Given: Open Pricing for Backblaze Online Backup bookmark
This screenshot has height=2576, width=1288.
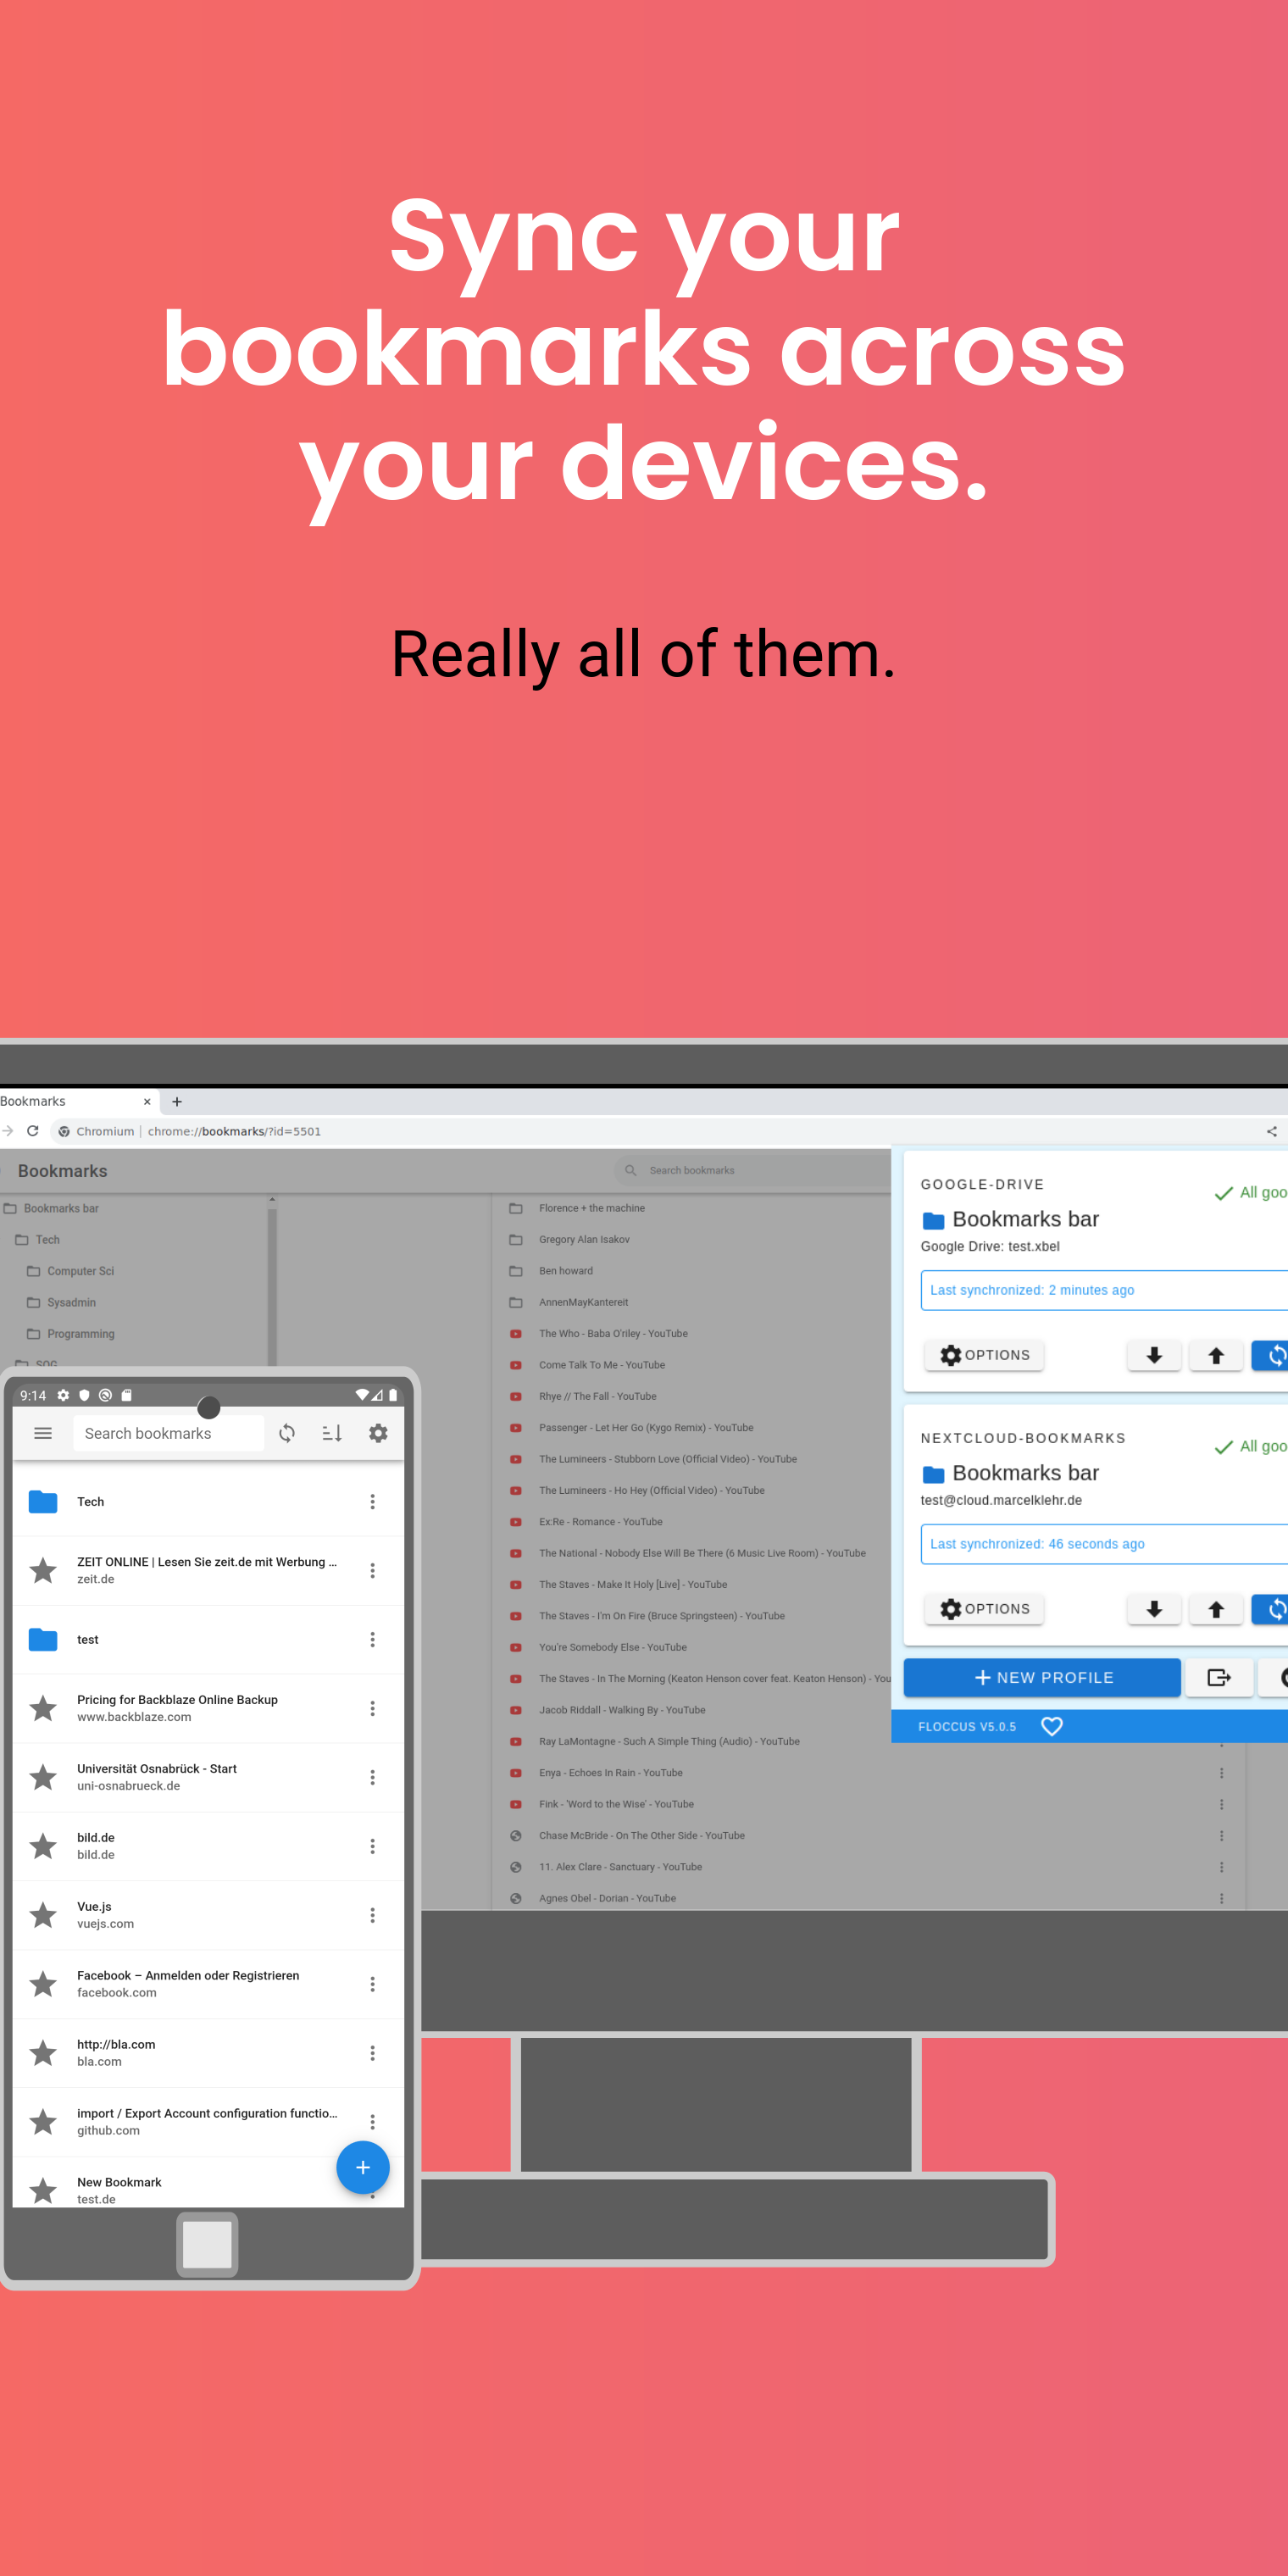Looking at the screenshot, I should 208,1708.
